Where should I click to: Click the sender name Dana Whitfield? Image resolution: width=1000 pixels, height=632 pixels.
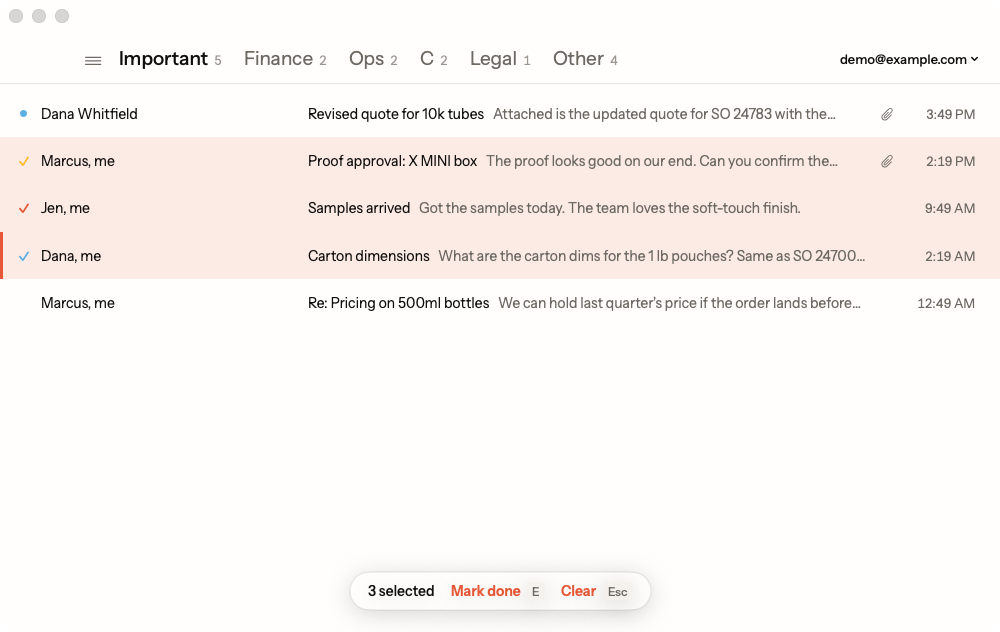click(89, 114)
